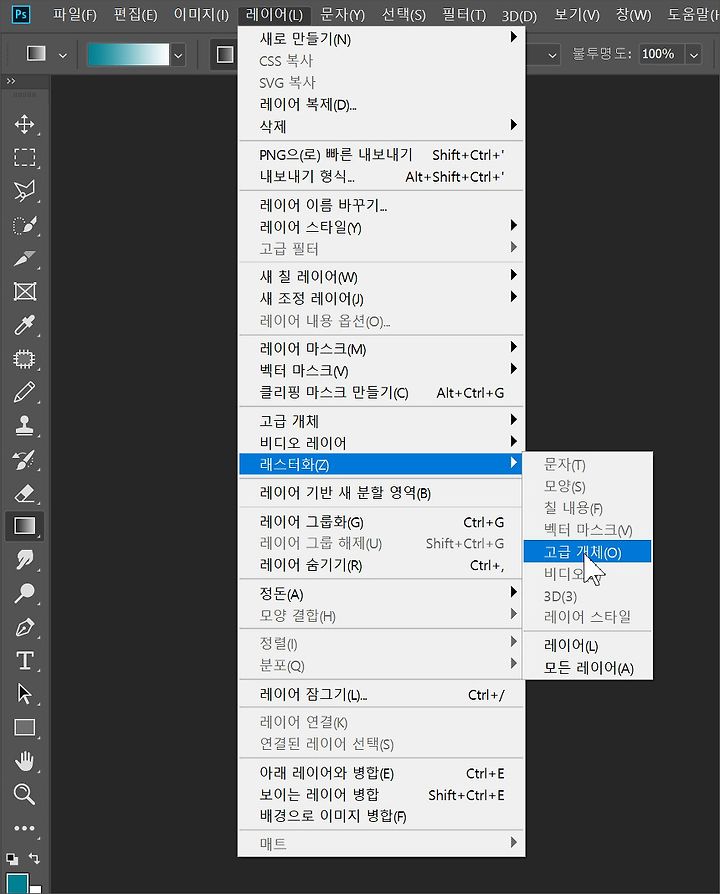This screenshot has height=894, width=720.
Task: Select the Frame tool
Action: (24, 291)
